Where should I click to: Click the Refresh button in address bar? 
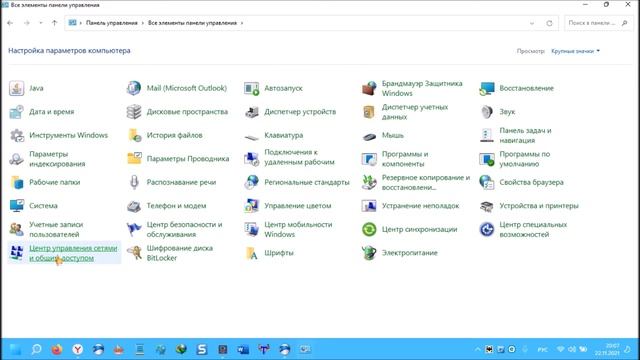(x=549, y=23)
